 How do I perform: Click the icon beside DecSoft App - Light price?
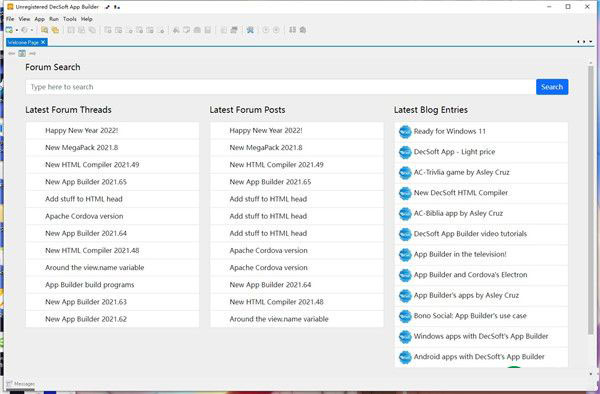pyautogui.click(x=405, y=152)
